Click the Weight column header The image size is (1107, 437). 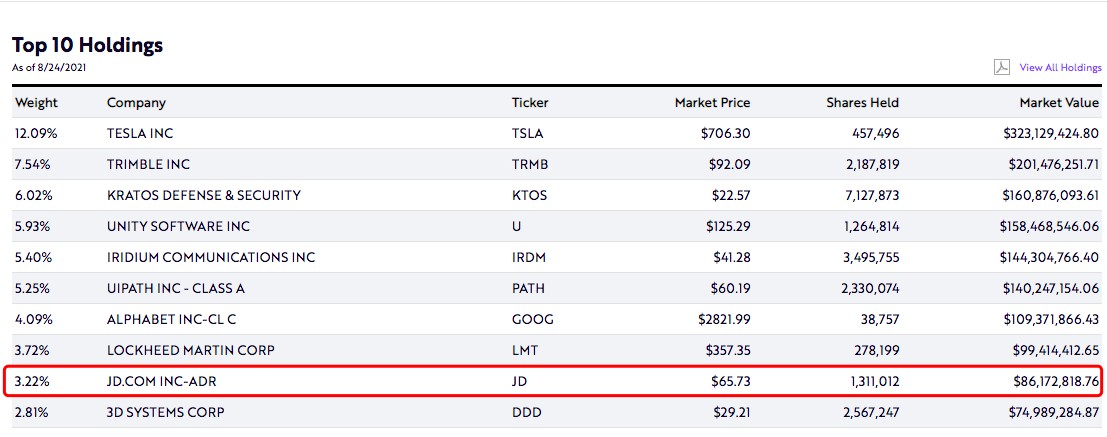pos(36,103)
